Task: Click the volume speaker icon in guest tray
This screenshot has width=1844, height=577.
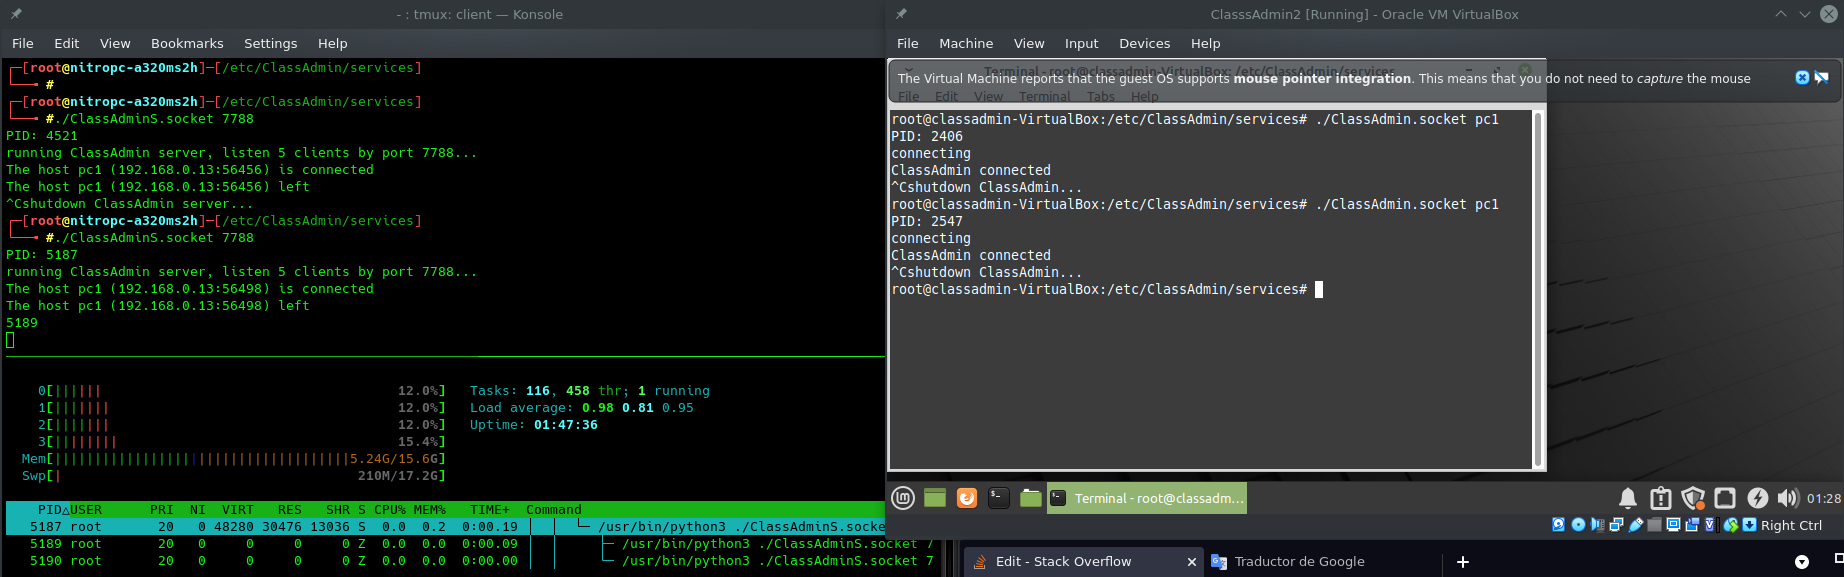Action: coord(1788,498)
